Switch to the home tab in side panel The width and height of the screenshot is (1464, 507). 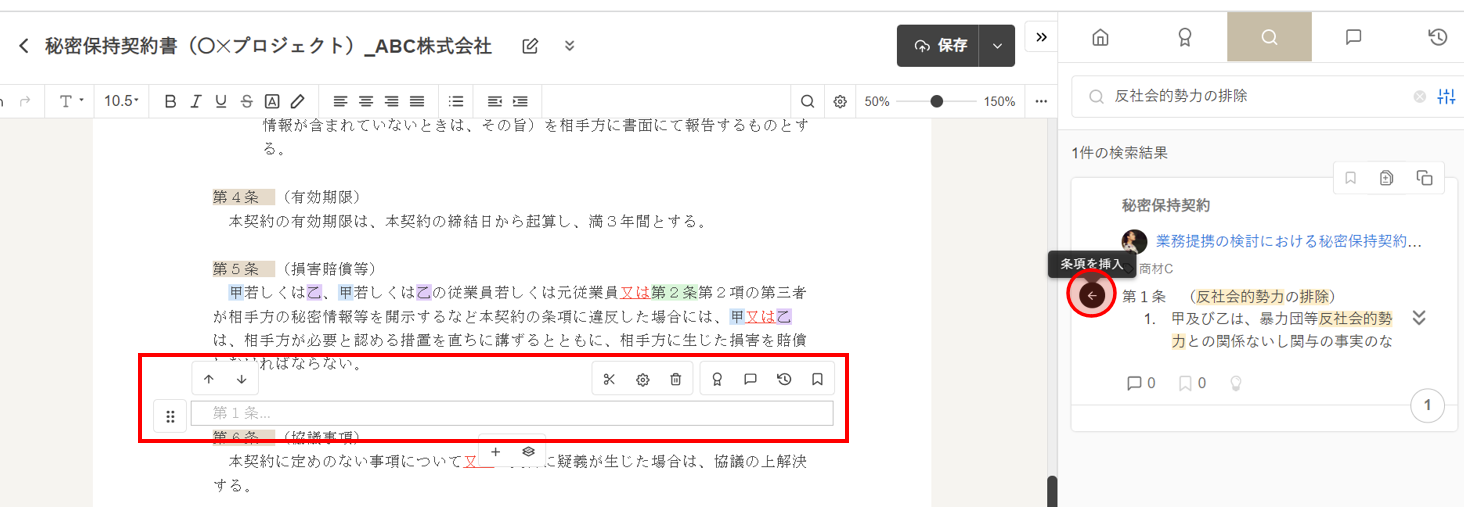point(1100,38)
